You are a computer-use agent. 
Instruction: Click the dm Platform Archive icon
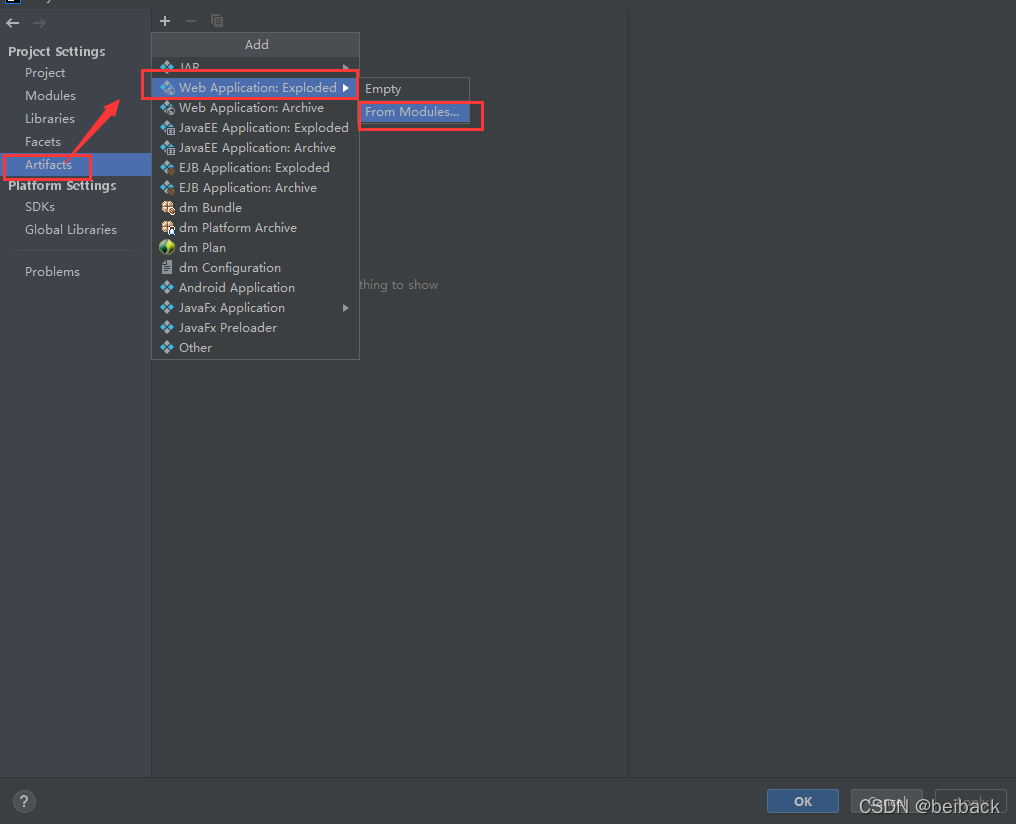pos(167,227)
